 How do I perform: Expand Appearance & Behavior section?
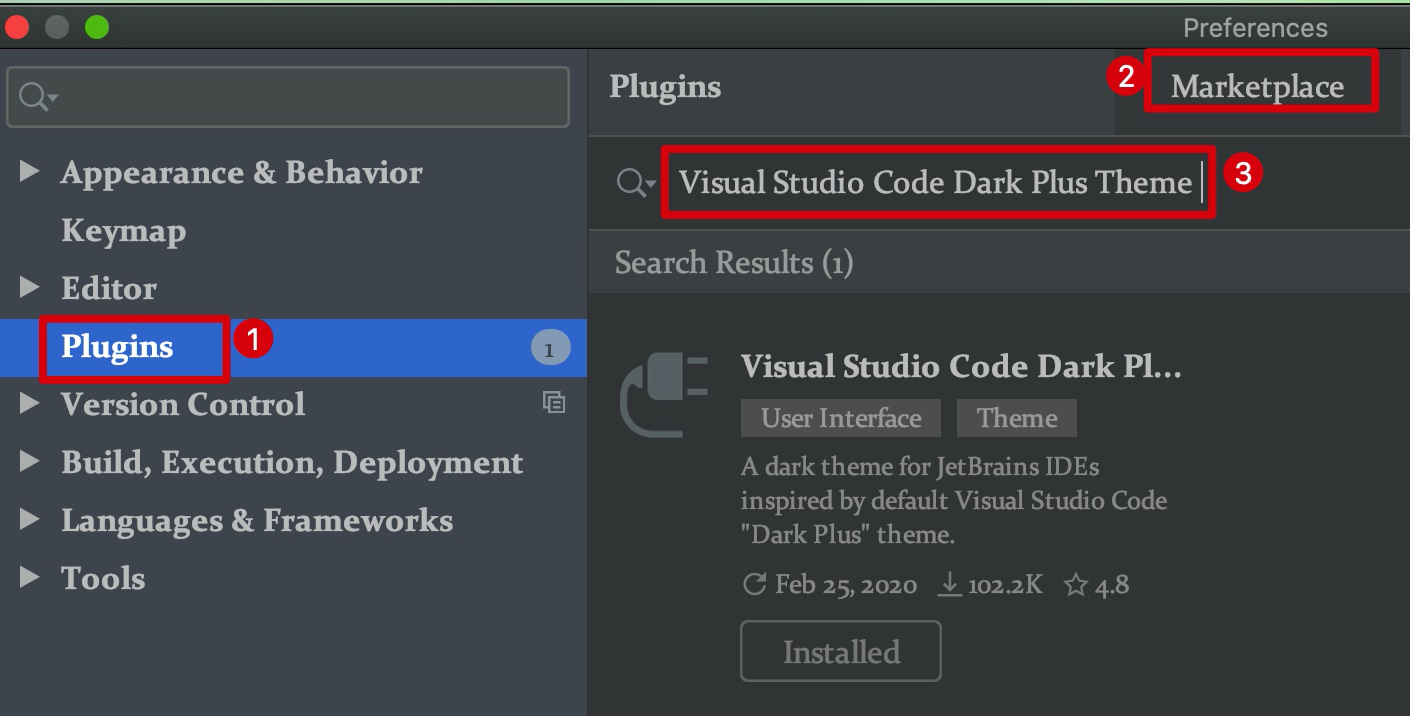(x=30, y=172)
